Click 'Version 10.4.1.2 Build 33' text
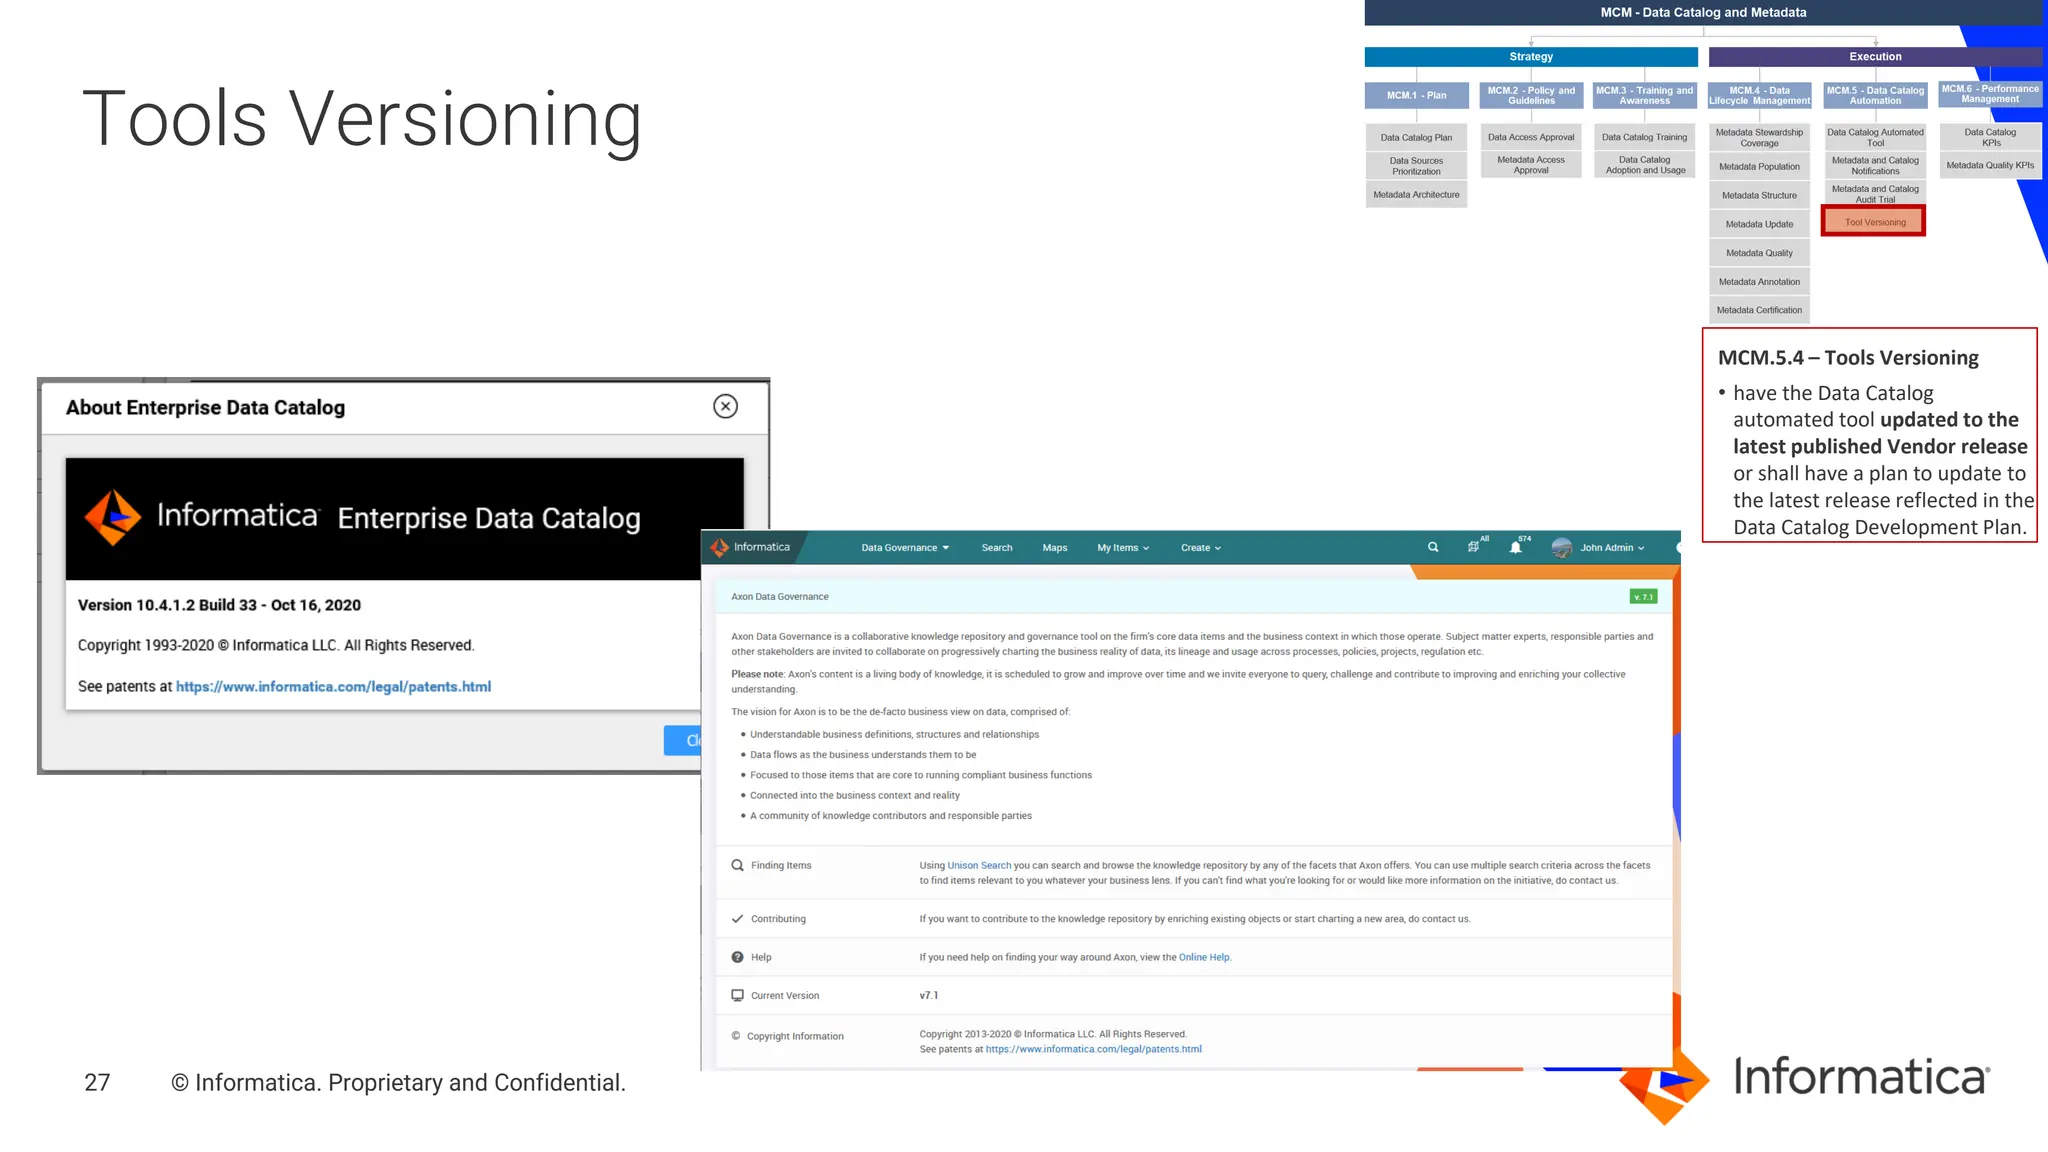Viewport: 2048px width, 1152px height. click(x=167, y=605)
